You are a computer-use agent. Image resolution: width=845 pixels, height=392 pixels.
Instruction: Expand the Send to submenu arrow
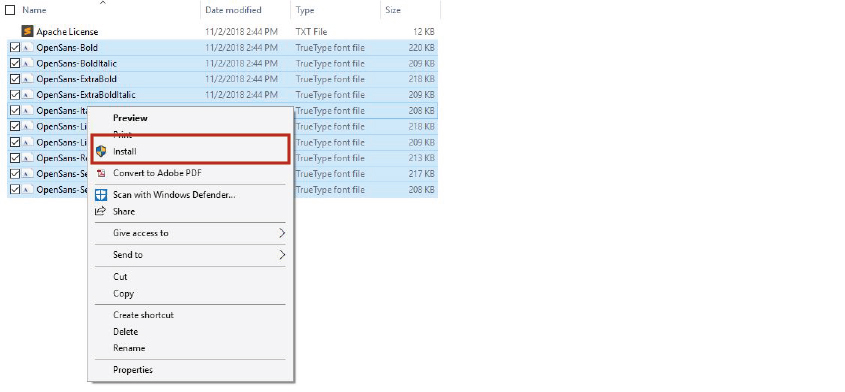282,255
